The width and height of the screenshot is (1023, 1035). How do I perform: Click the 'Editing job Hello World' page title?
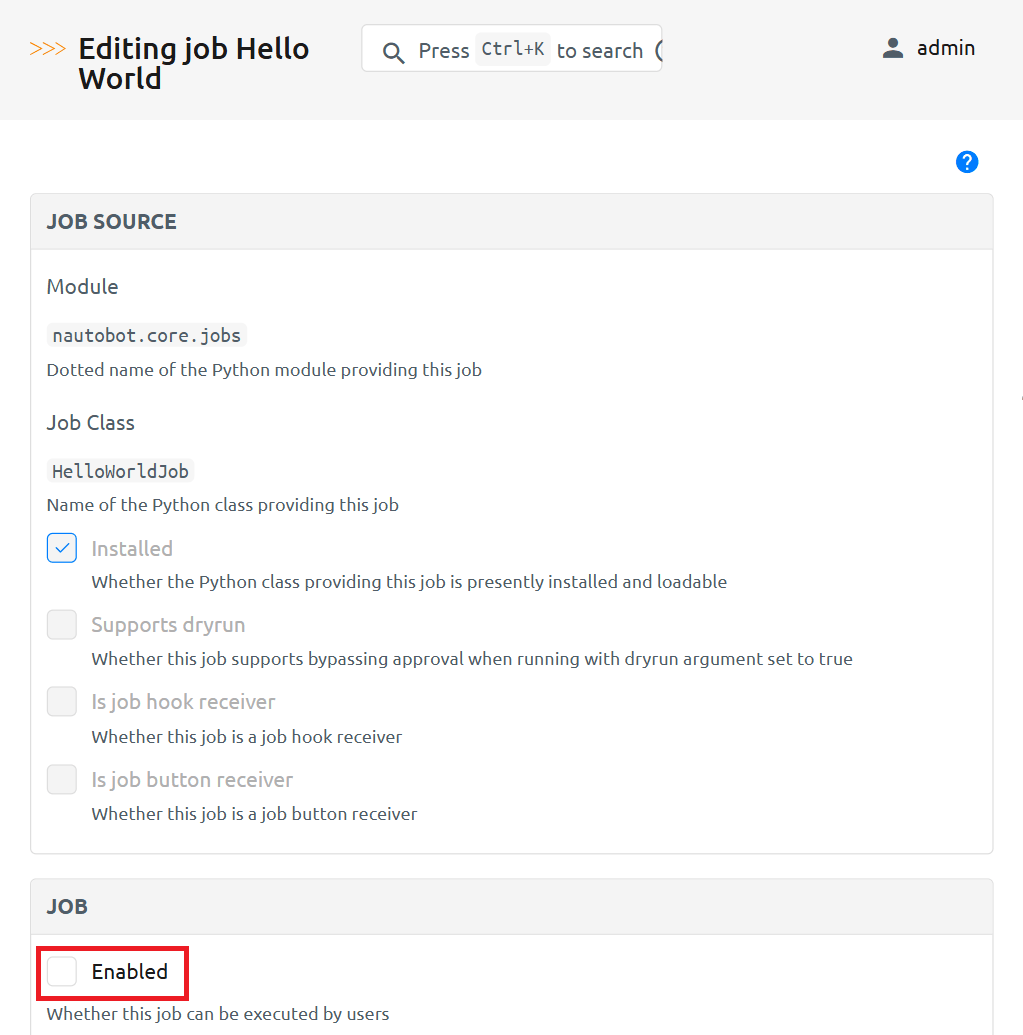coord(193,63)
